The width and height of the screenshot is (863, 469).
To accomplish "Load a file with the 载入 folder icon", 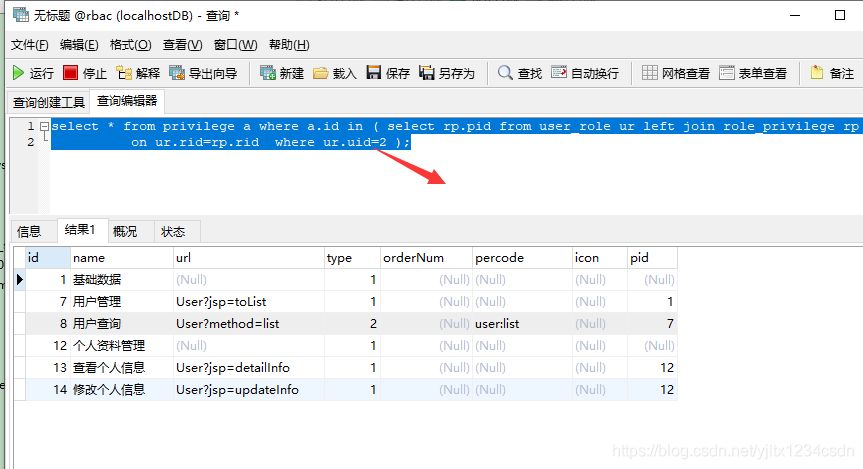I will coord(320,73).
